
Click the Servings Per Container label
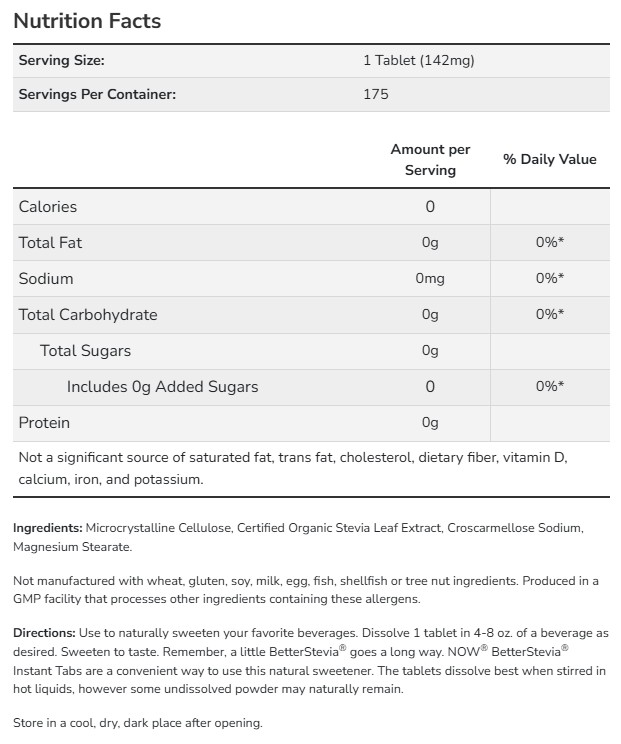97,94
